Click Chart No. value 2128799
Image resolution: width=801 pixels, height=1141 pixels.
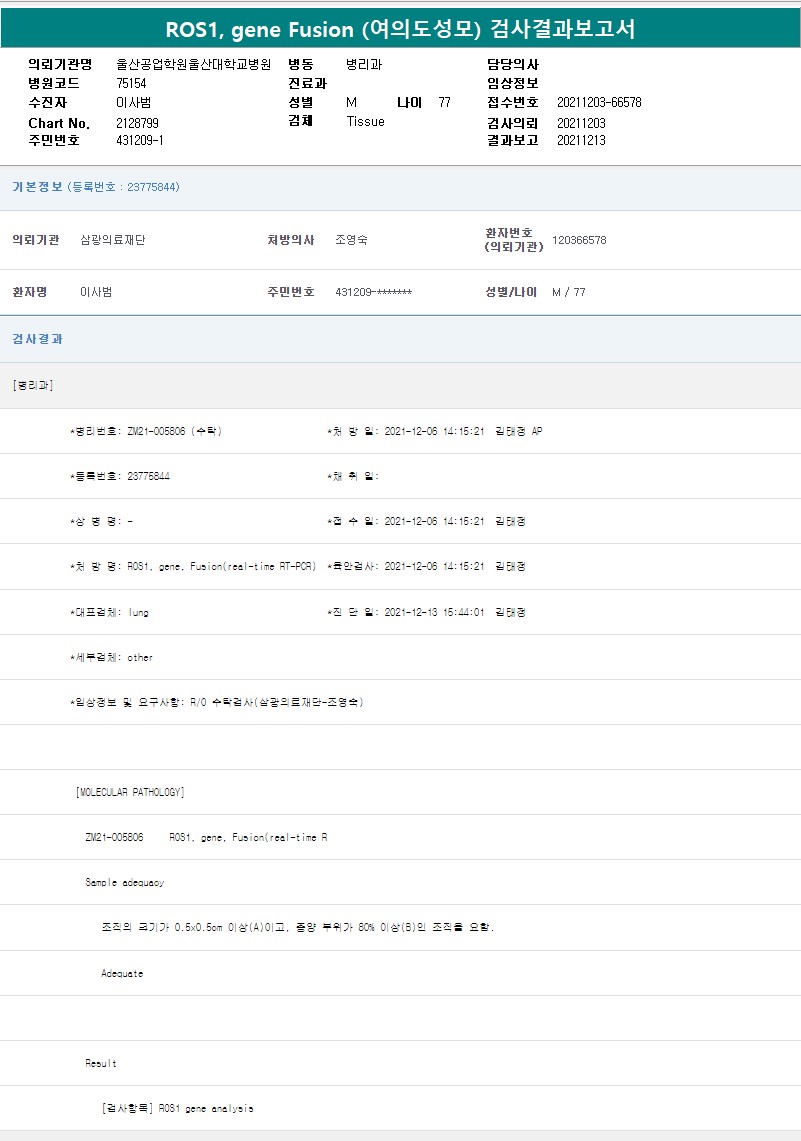point(138,123)
